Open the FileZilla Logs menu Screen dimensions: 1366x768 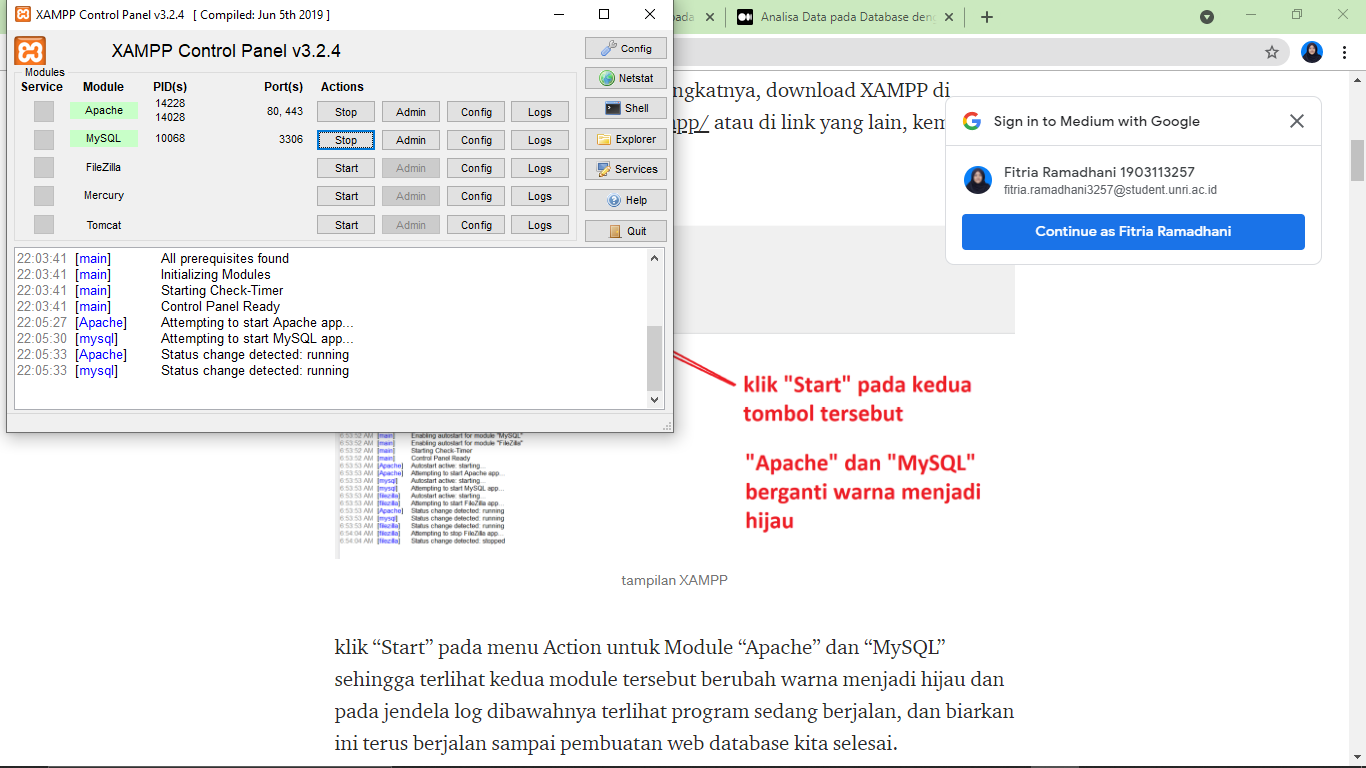click(x=540, y=168)
